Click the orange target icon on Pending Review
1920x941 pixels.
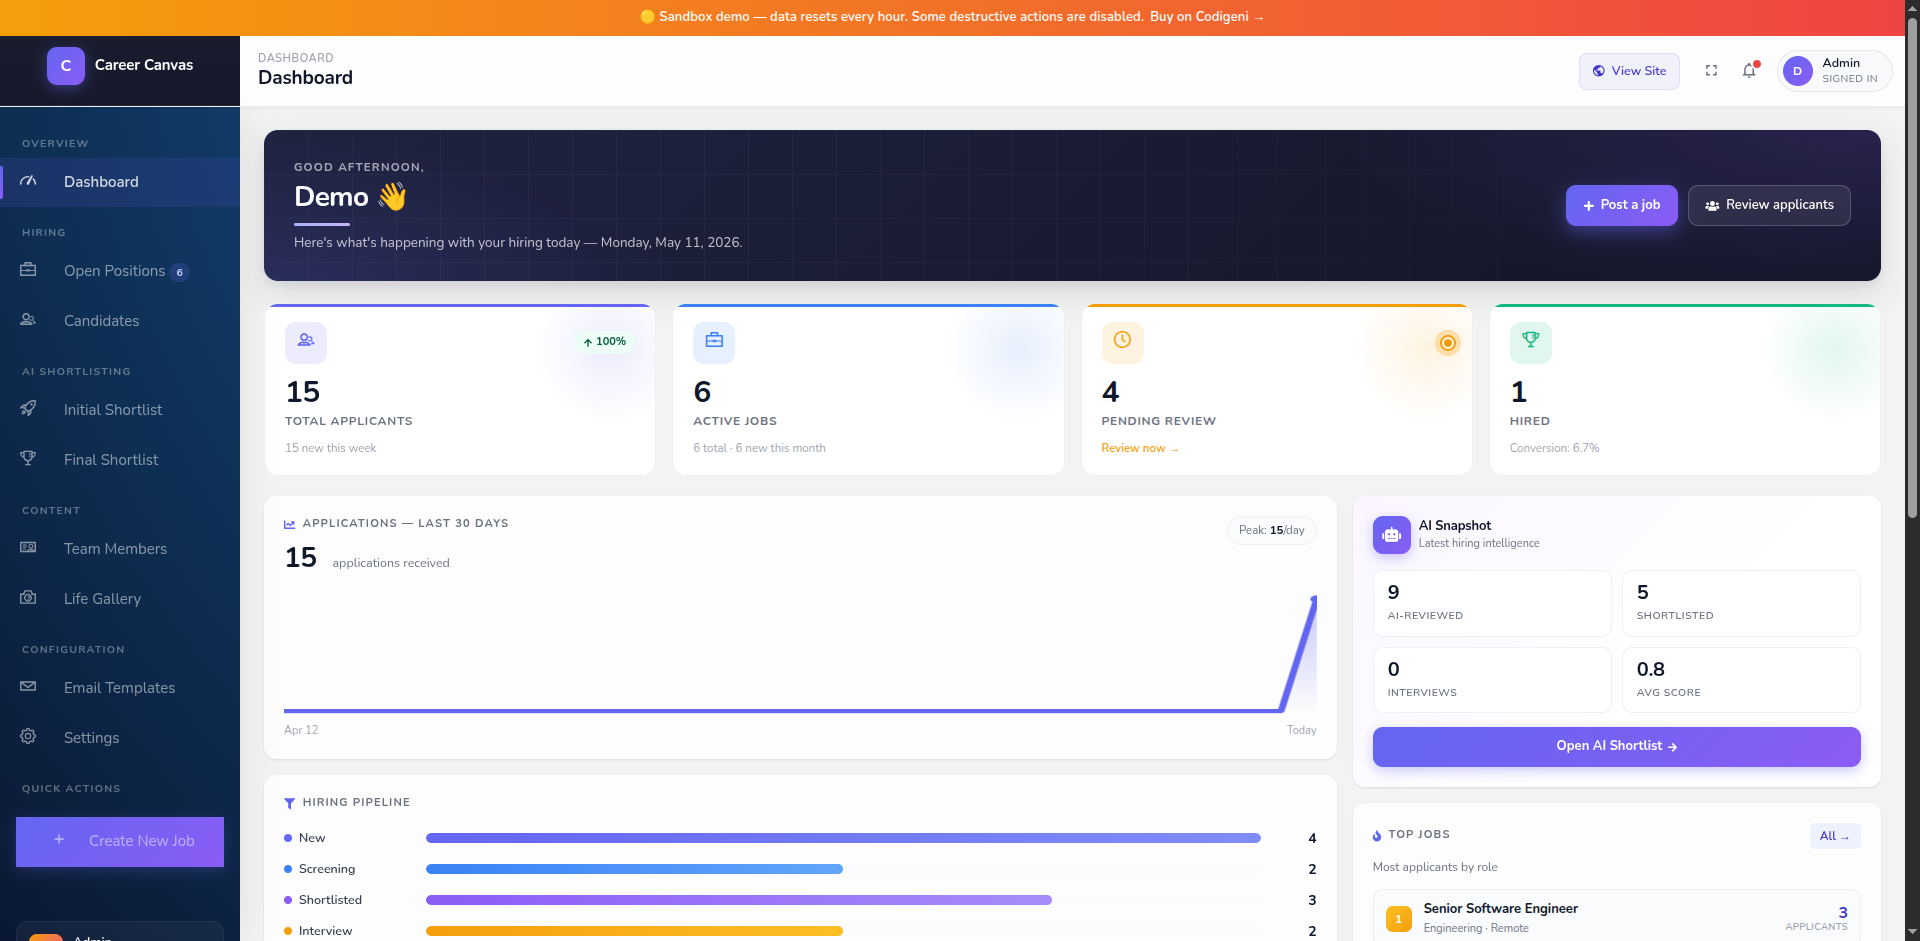[1447, 343]
